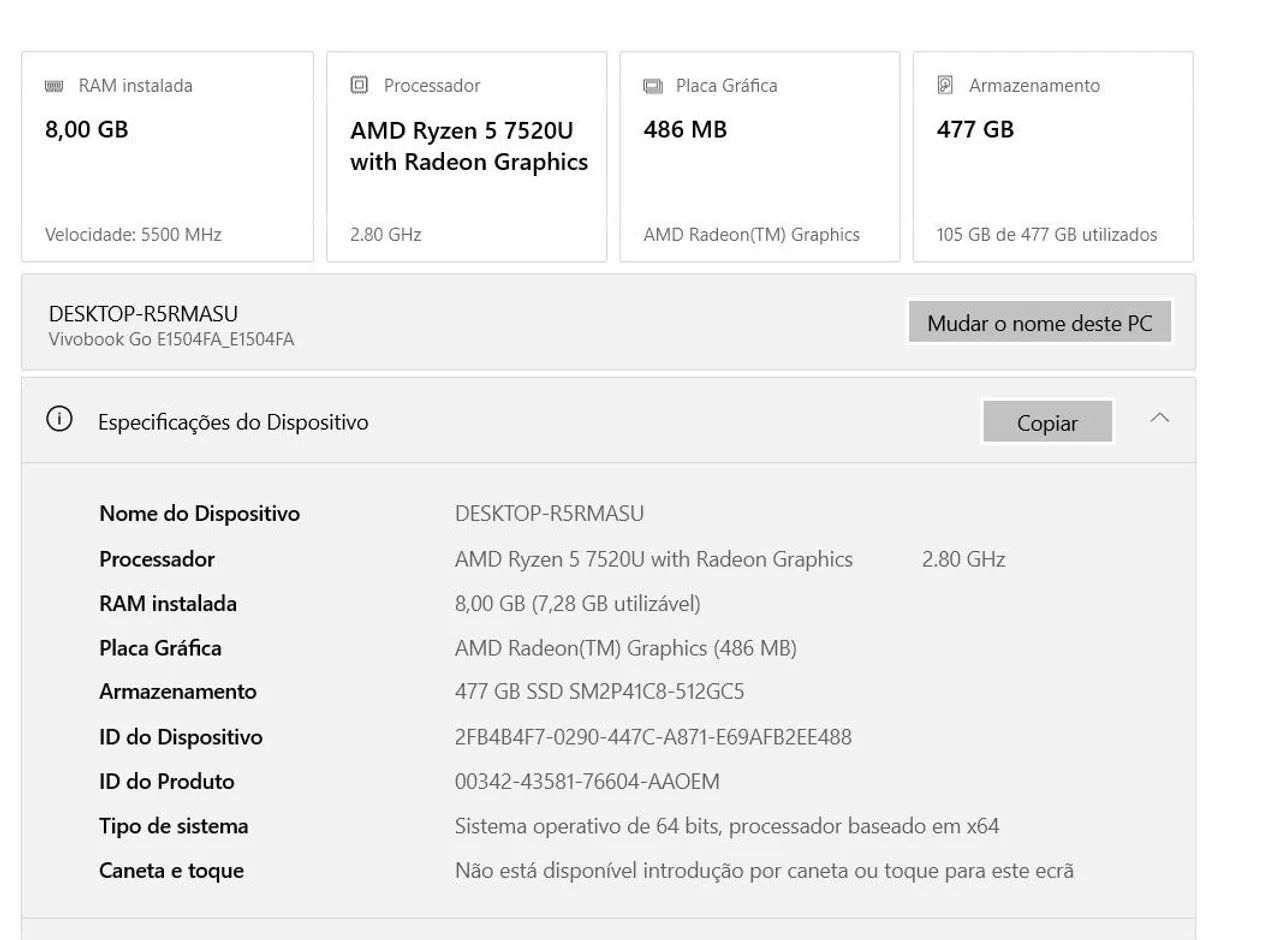
Task: Open the AMD Ryzen 5 7520U processor card
Action: click(466, 157)
